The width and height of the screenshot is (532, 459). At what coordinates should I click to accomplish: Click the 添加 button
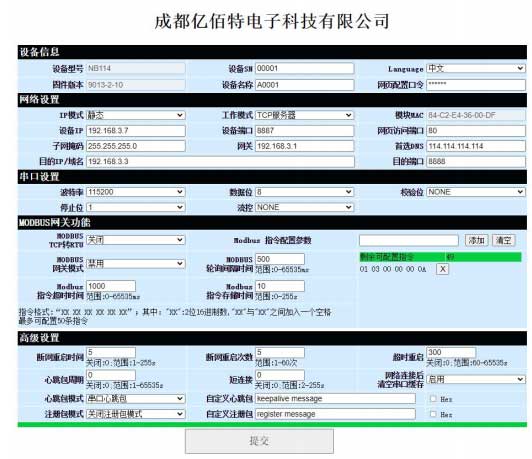476,241
